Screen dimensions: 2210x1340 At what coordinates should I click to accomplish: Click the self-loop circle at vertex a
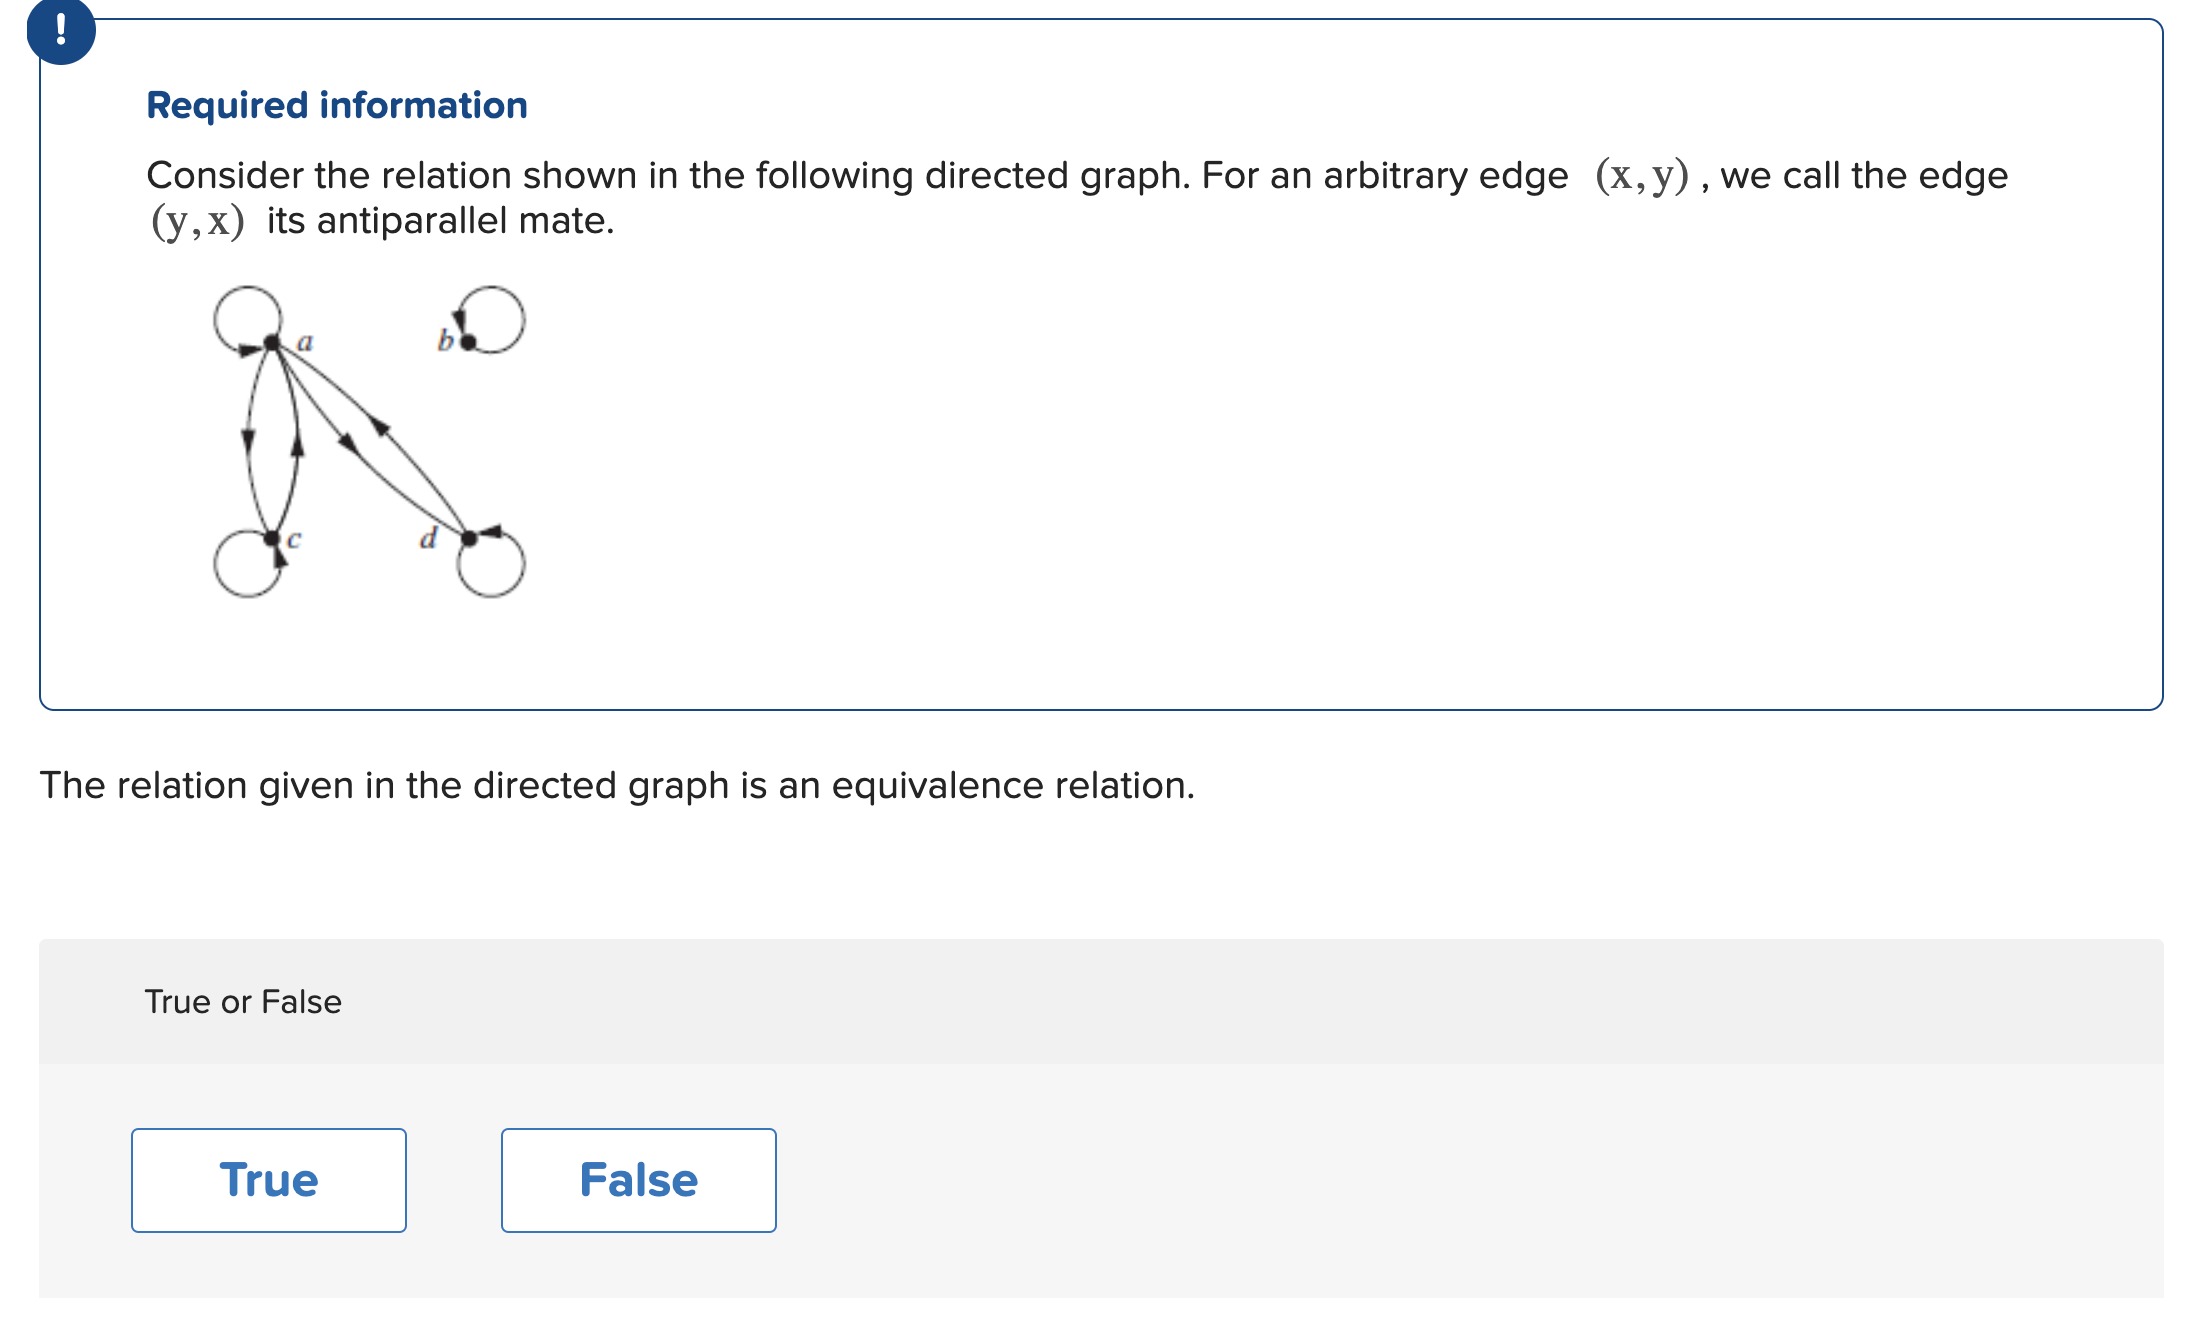point(247,319)
